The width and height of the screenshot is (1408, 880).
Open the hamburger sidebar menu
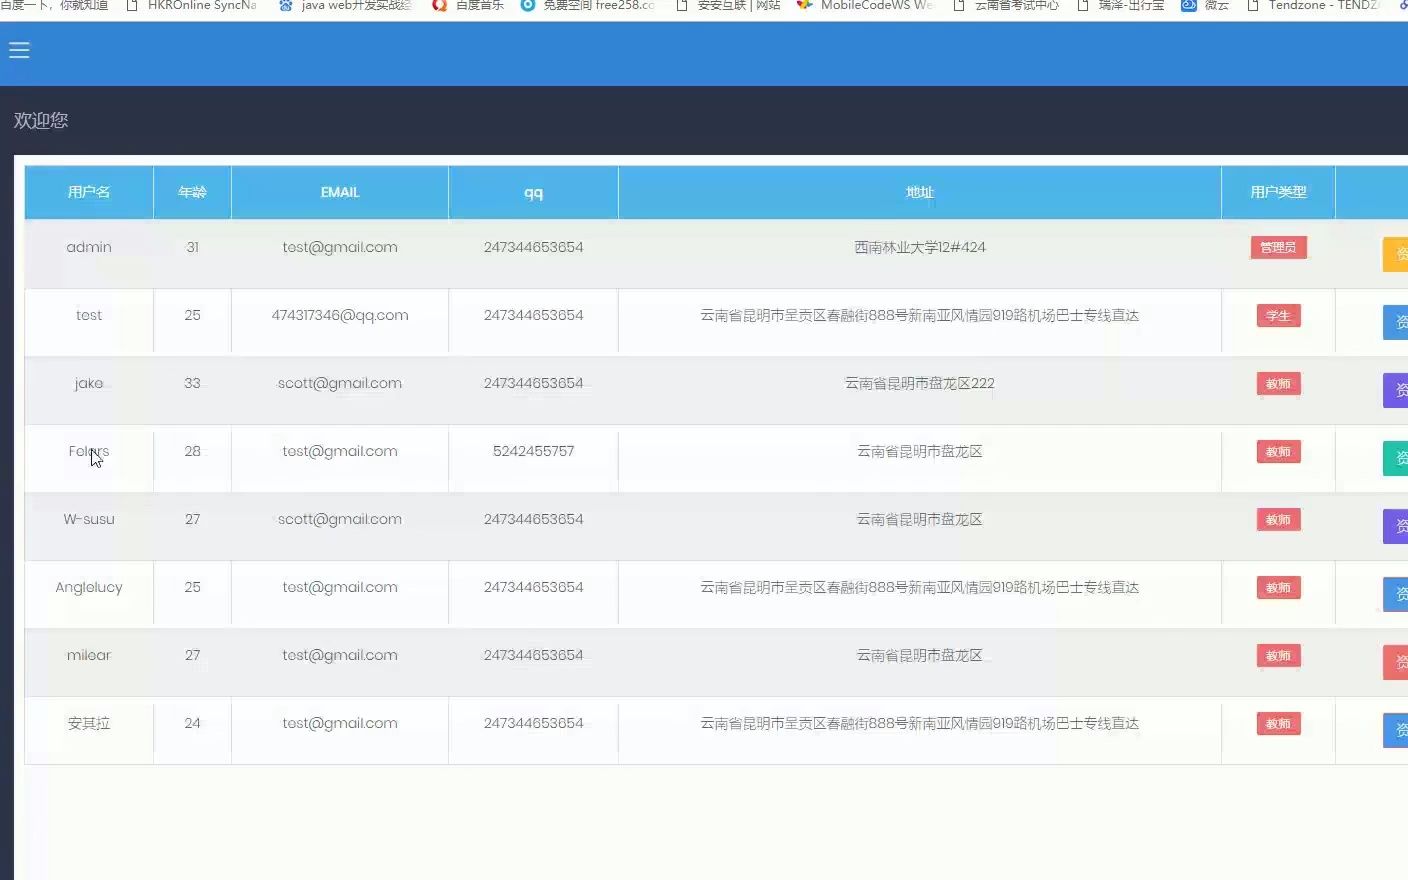pyautogui.click(x=19, y=50)
